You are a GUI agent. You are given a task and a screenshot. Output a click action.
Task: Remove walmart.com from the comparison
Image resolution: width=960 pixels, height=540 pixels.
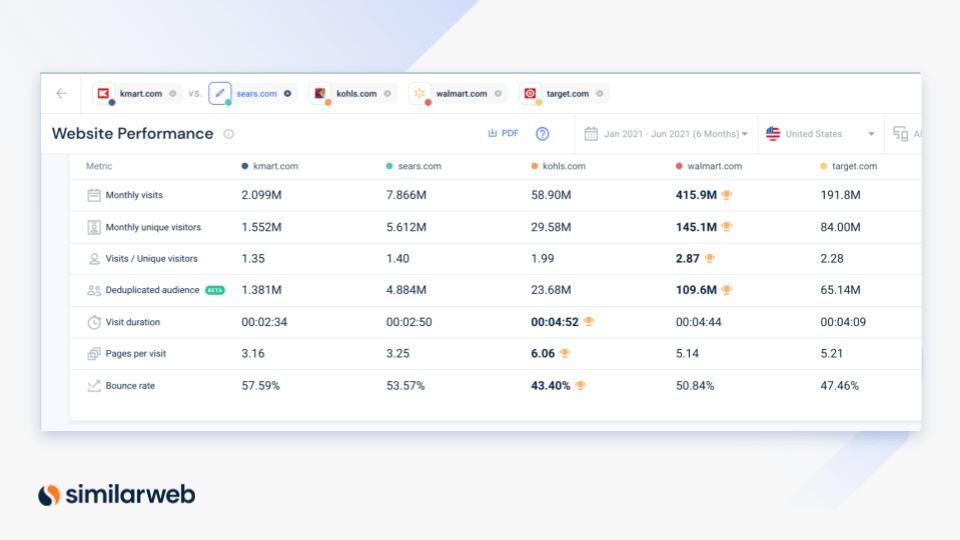point(498,94)
